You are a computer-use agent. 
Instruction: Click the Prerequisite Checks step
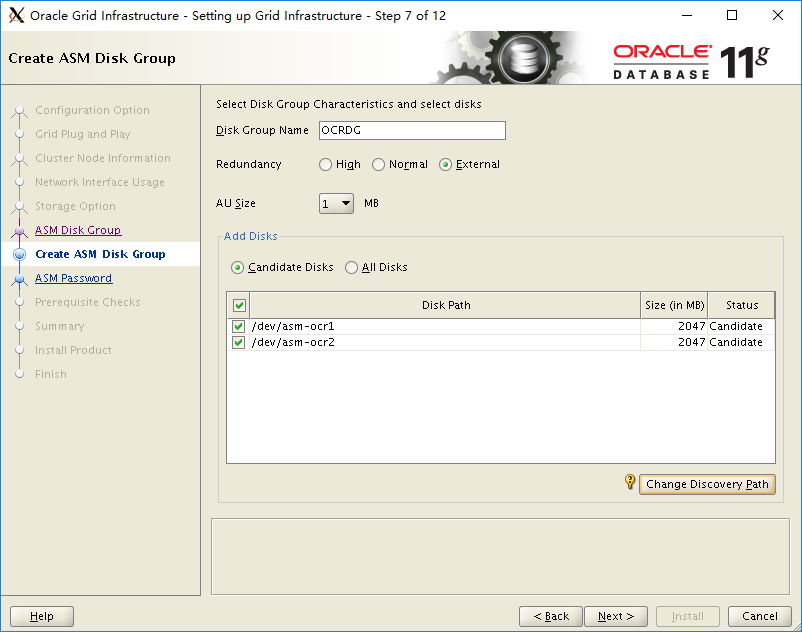[87, 302]
